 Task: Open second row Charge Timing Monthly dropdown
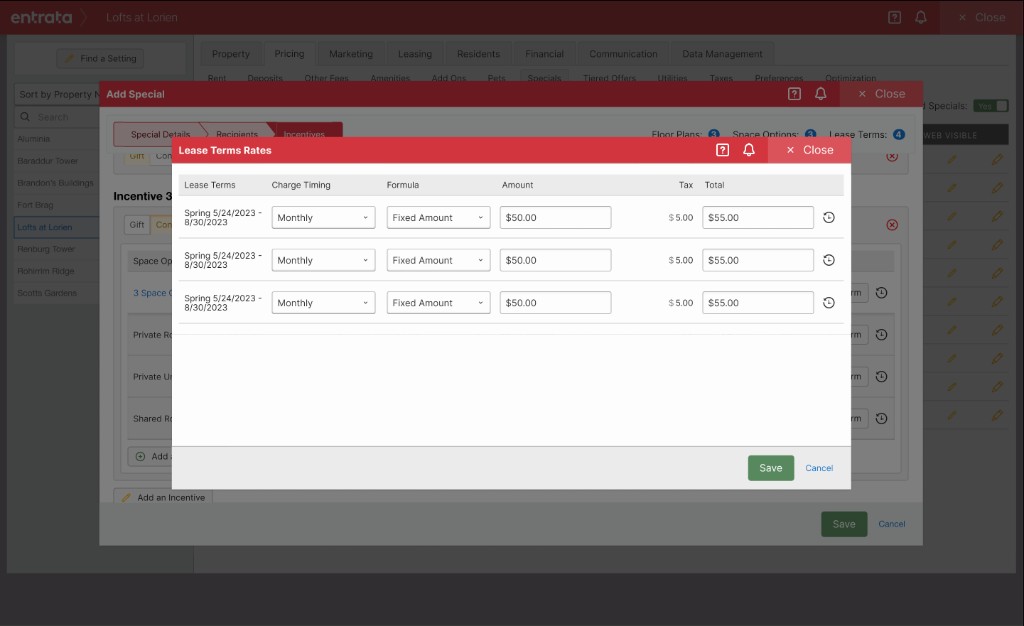323,260
